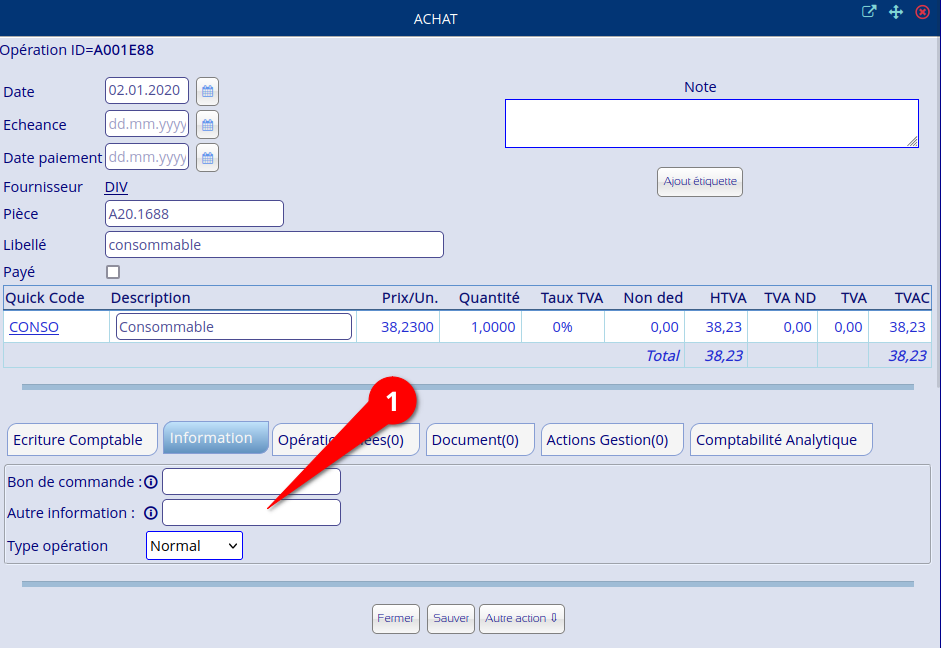Switch to the Ecriture Comptable tab

click(78, 440)
